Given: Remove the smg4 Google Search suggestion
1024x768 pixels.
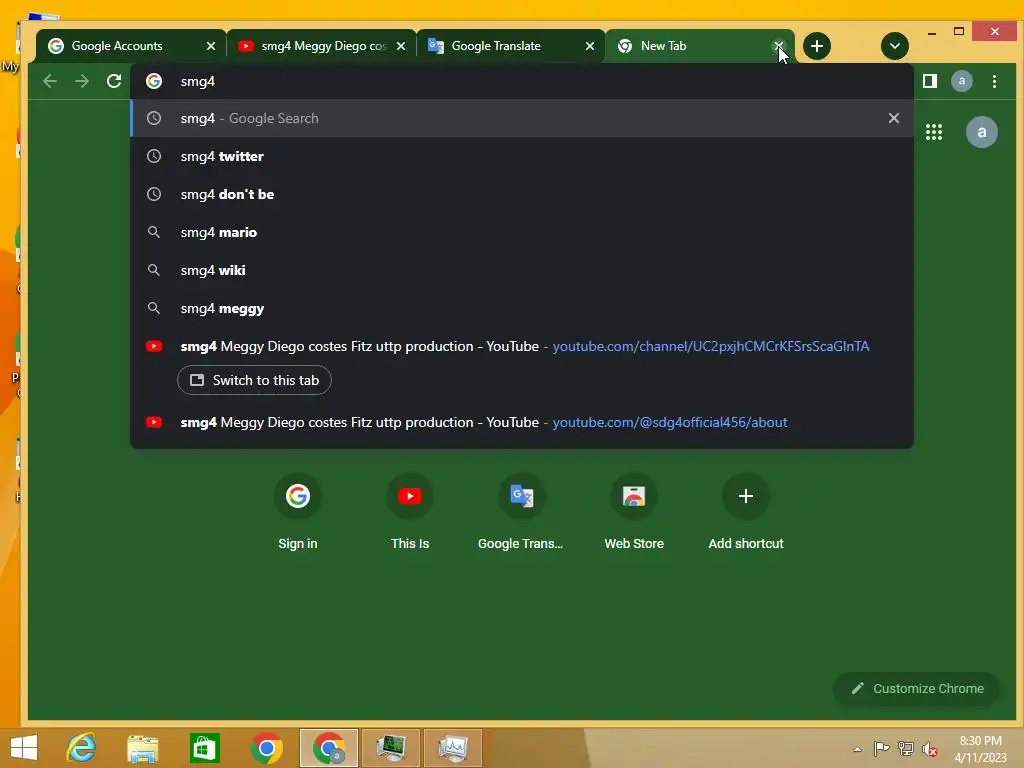Looking at the screenshot, I should pos(893,118).
